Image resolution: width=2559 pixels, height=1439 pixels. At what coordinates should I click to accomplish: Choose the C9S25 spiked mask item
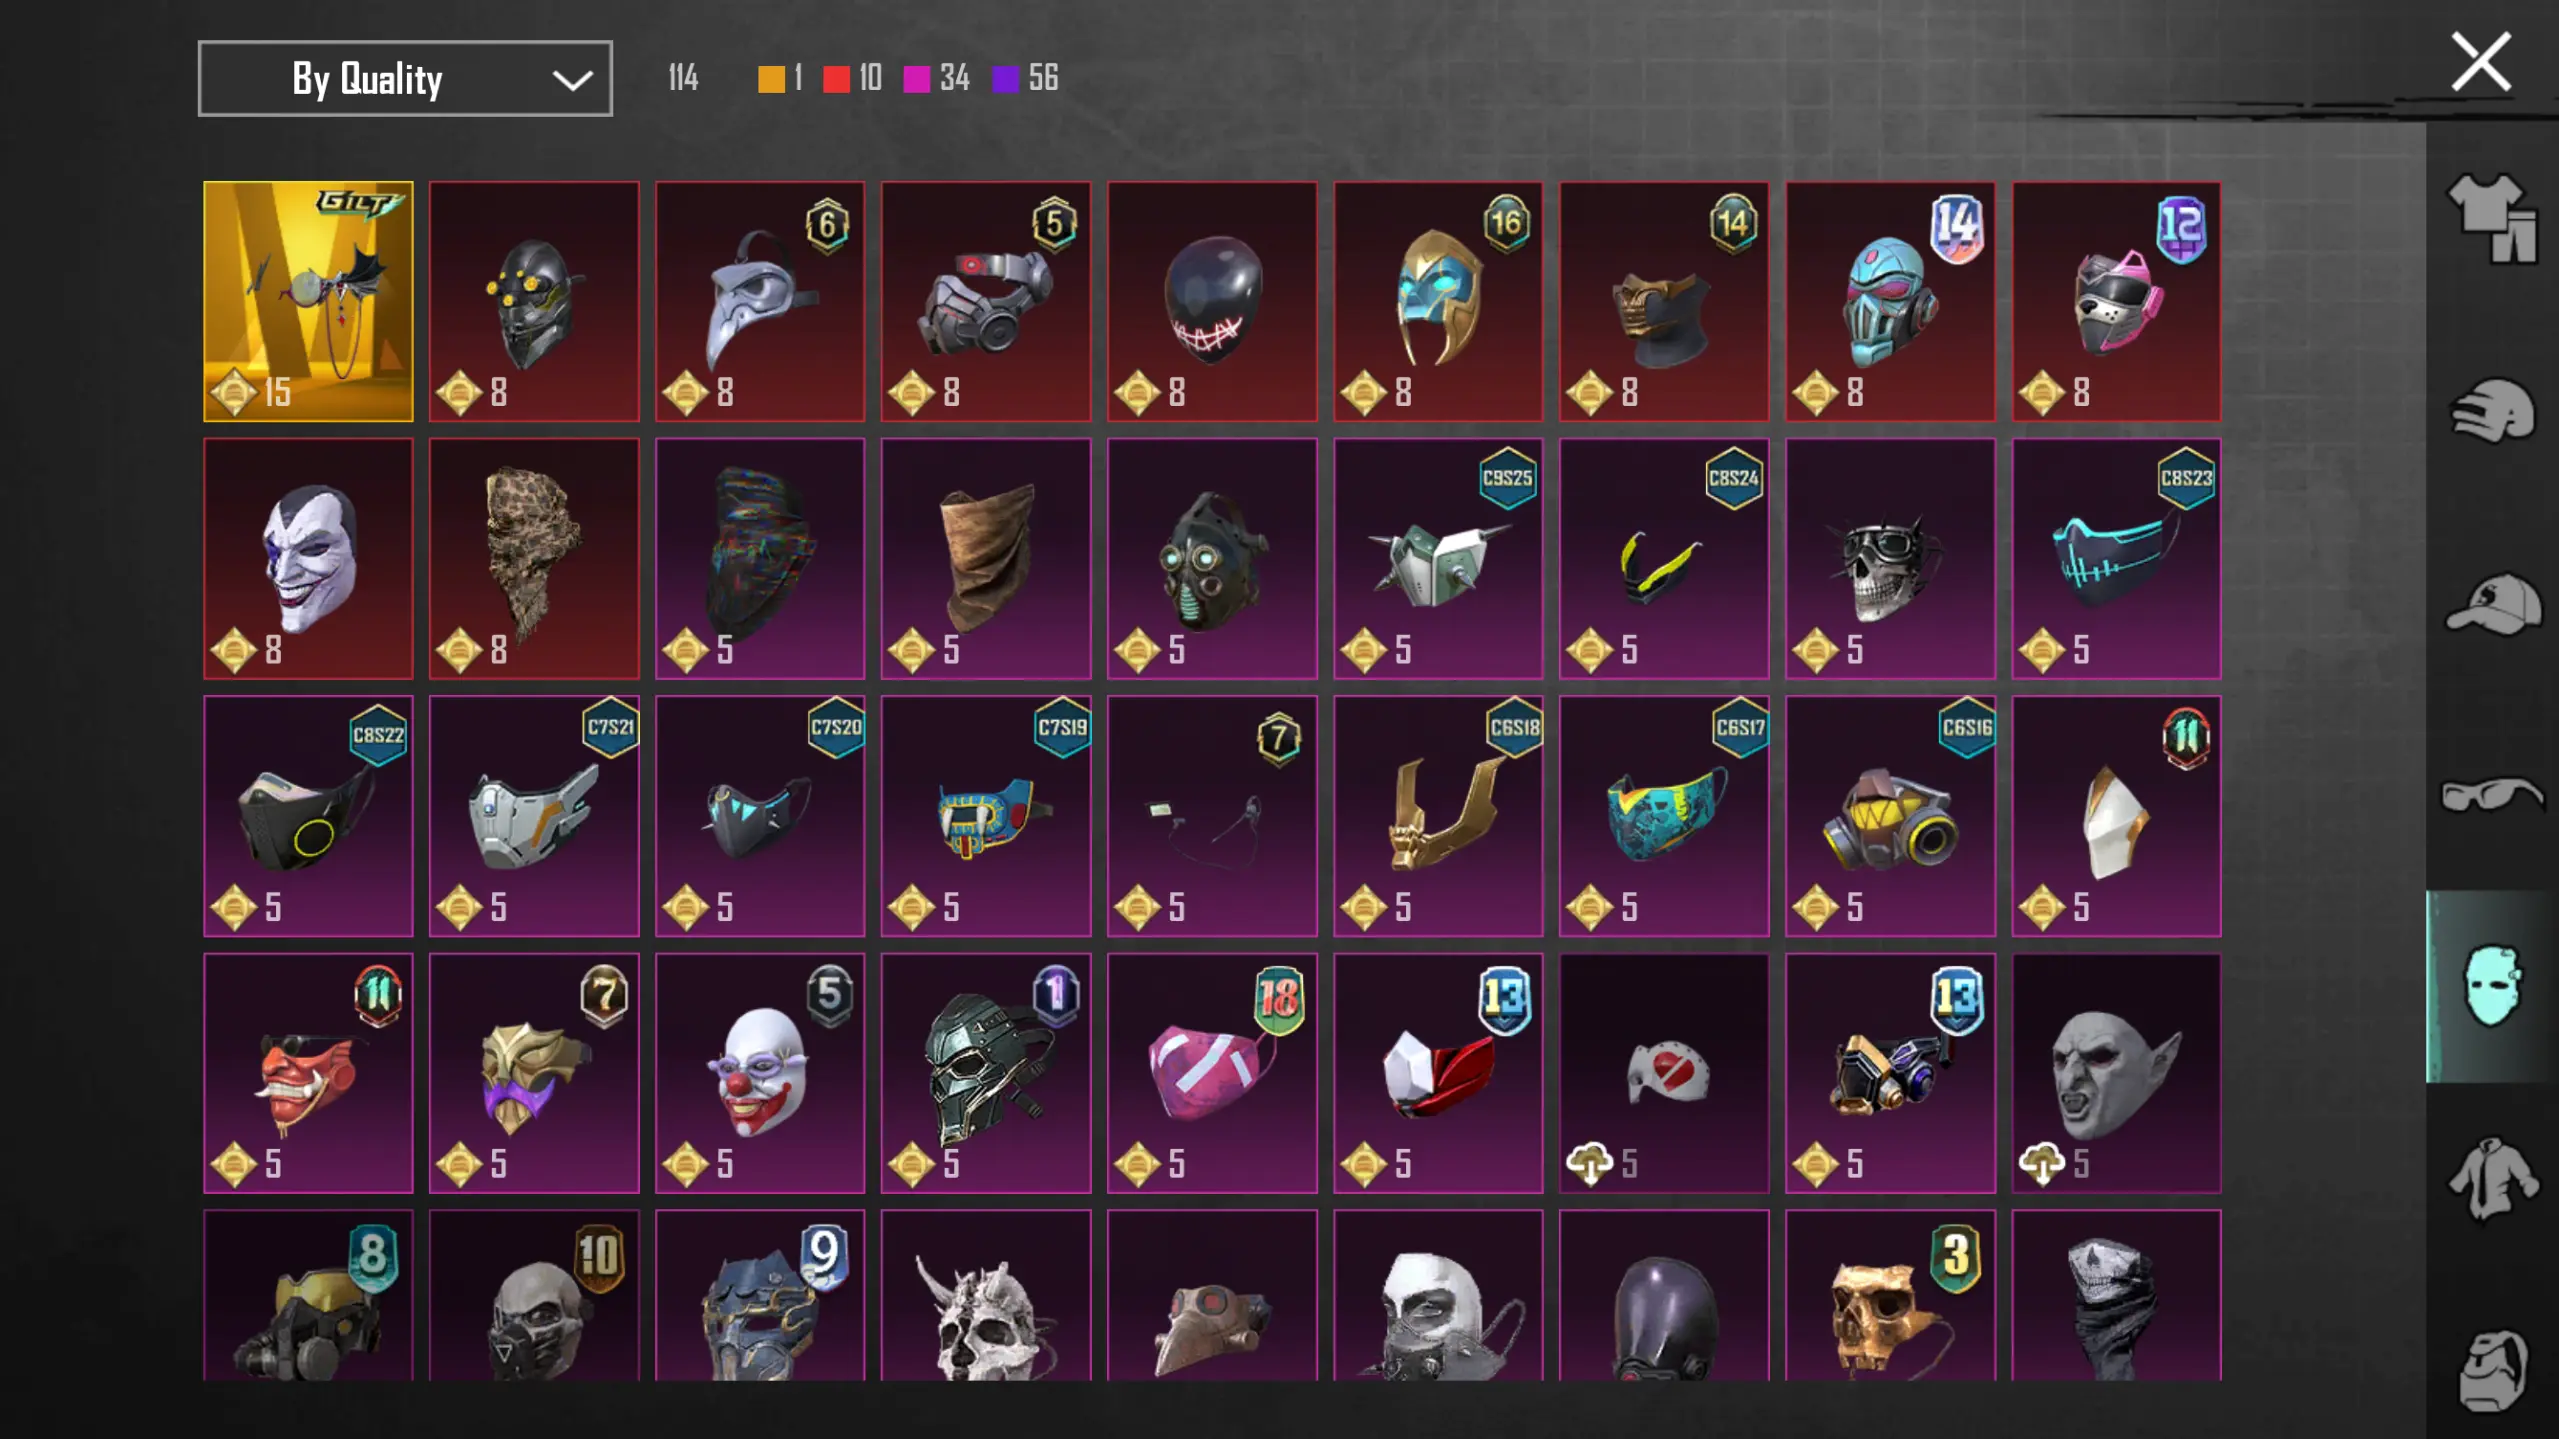(x=1438, y=558)
